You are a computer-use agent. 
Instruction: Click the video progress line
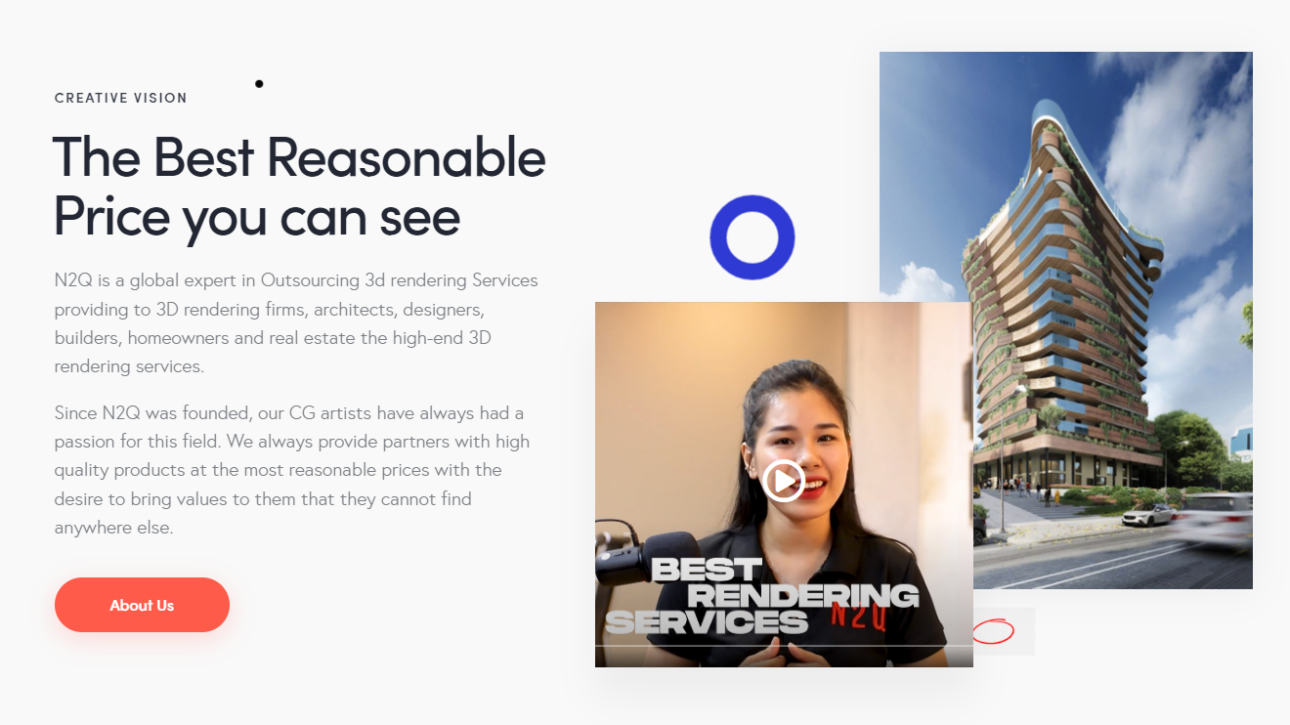784,646
